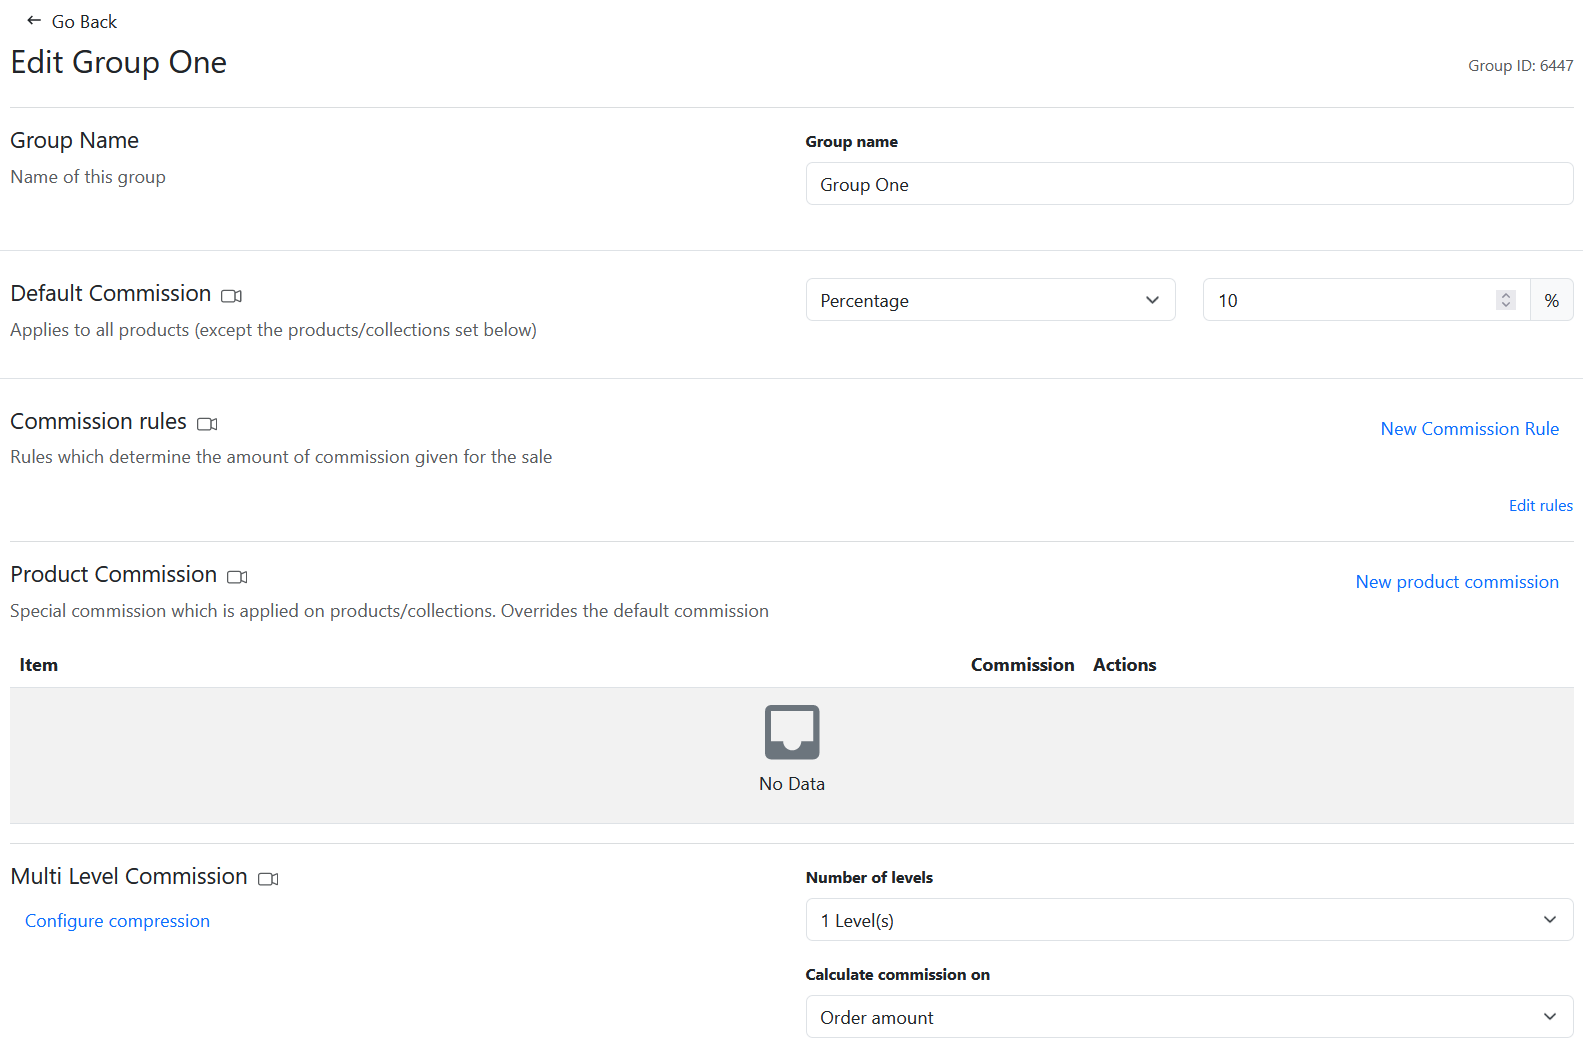The image size is (1583, 1047).
Task: Open the Calculate commission on dropdown
Action: [1188, 1017]
